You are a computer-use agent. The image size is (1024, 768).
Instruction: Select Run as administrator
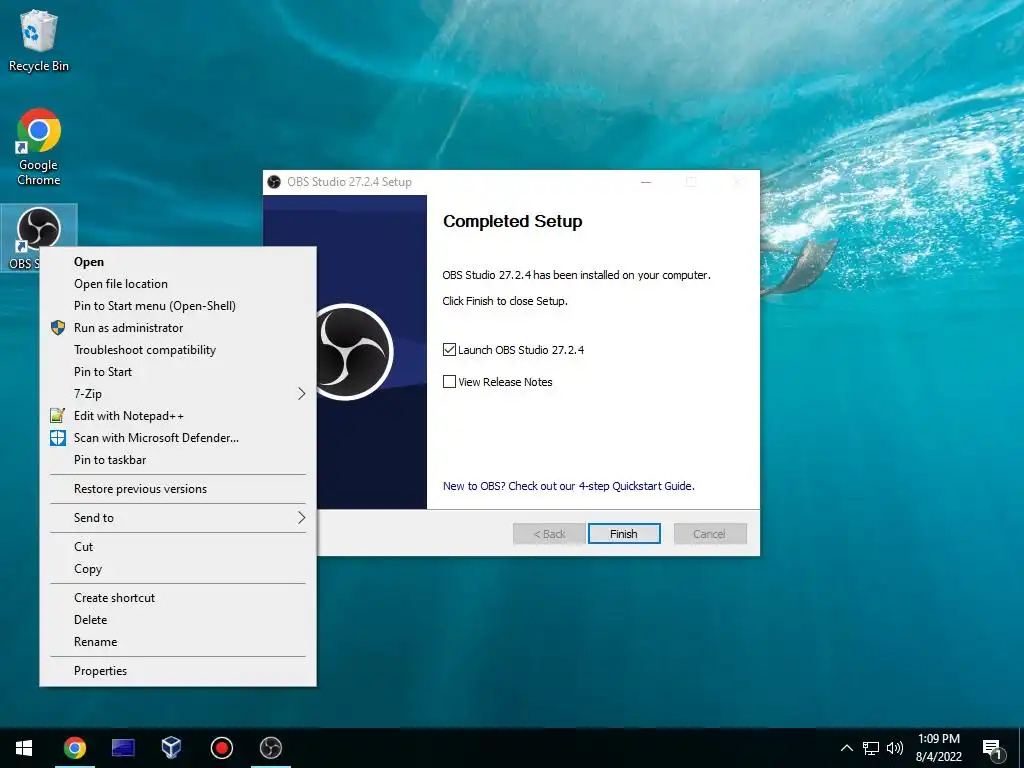point(178,328)
